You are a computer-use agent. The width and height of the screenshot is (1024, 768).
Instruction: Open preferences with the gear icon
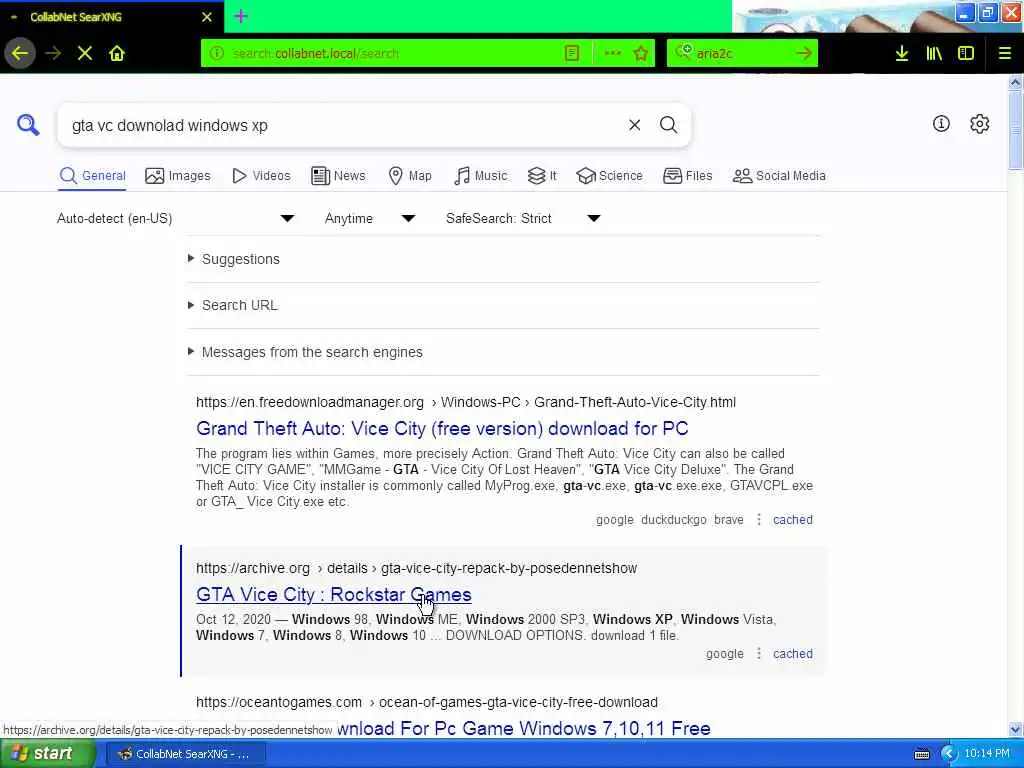(980, 123)
